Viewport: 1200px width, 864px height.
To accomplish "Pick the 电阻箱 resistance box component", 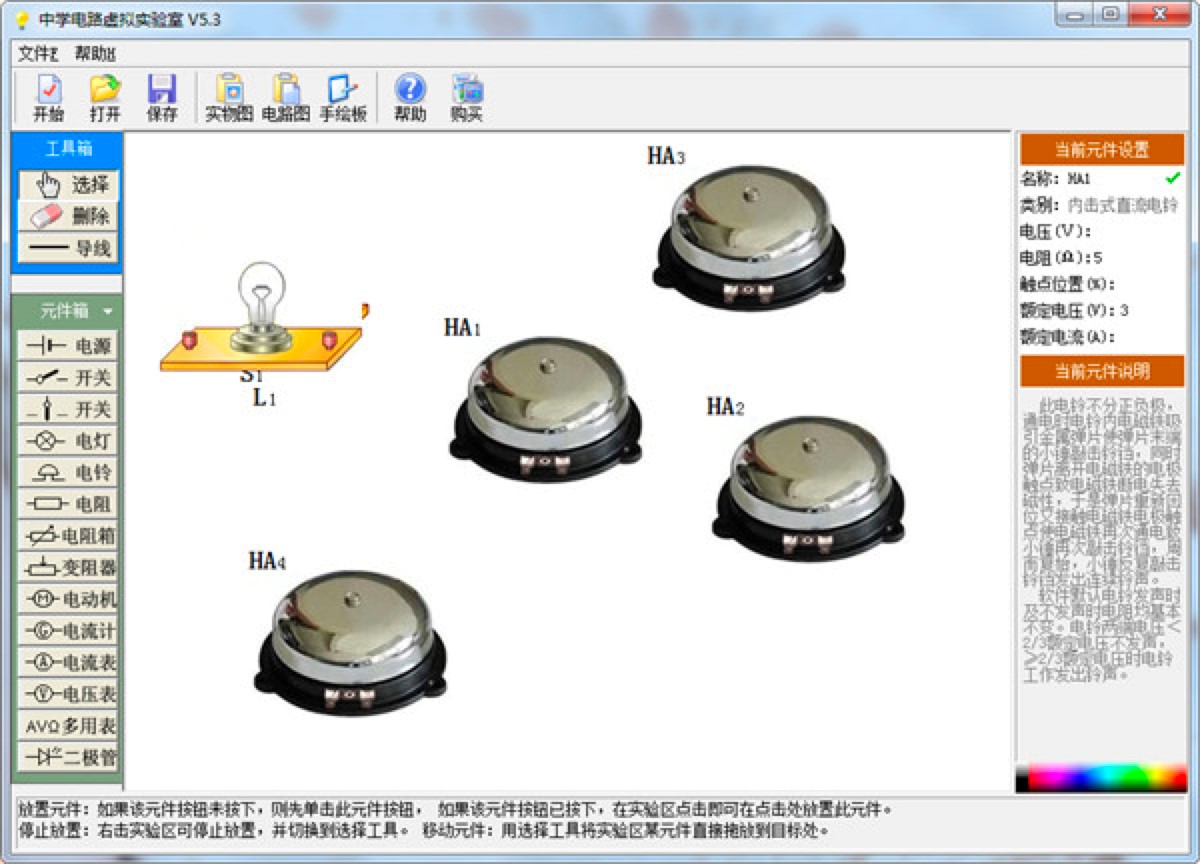I will click(68, 536).
